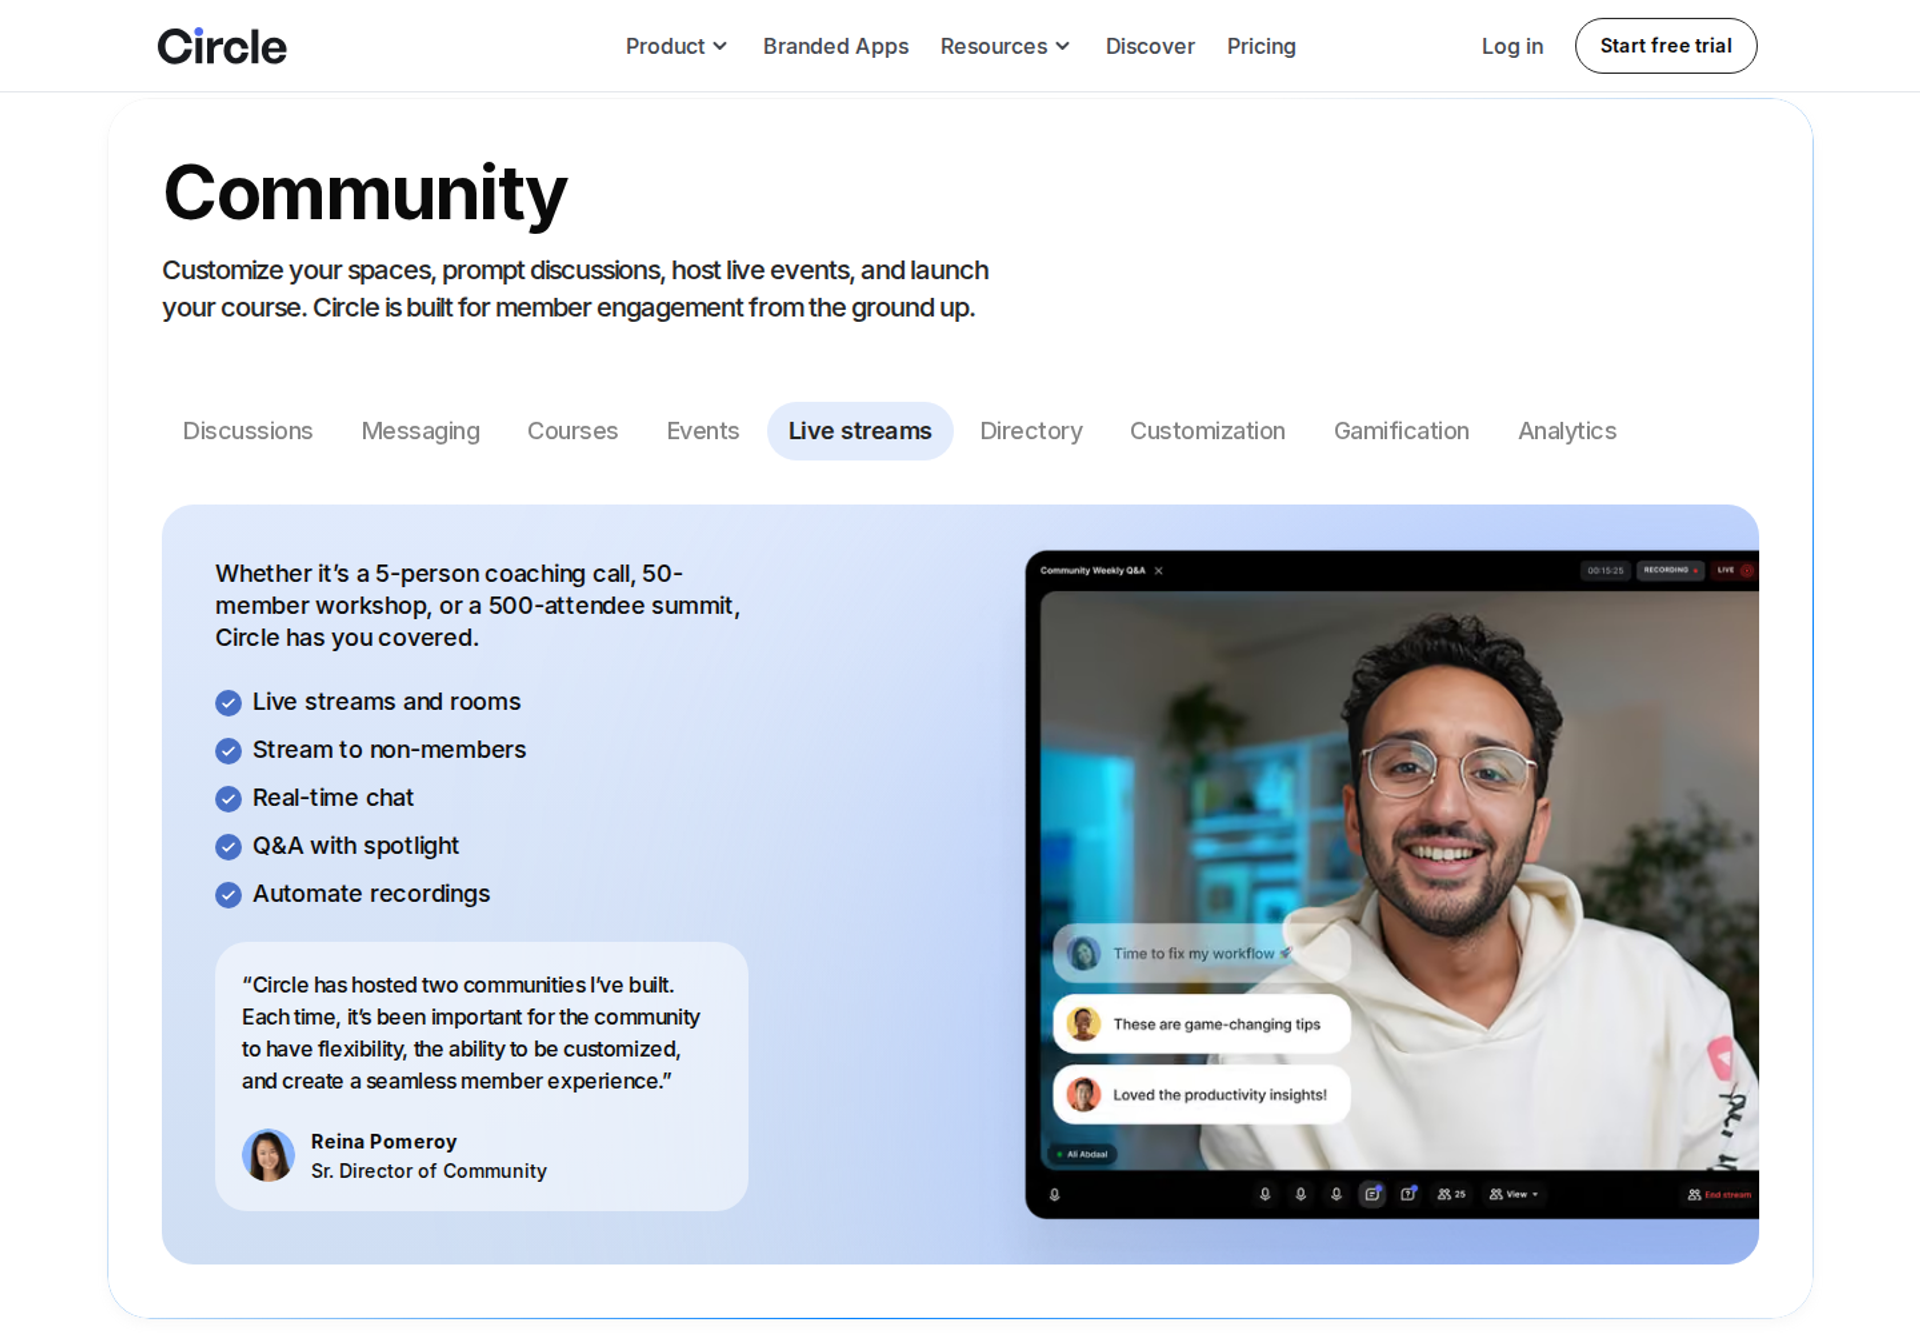Image resolution: width=1920 pixels, height=1333 pixels.
Task: Click avatar on 'Loved the productivity insights!' message
Action: pyautogui.click(x=1083, y=1095)
